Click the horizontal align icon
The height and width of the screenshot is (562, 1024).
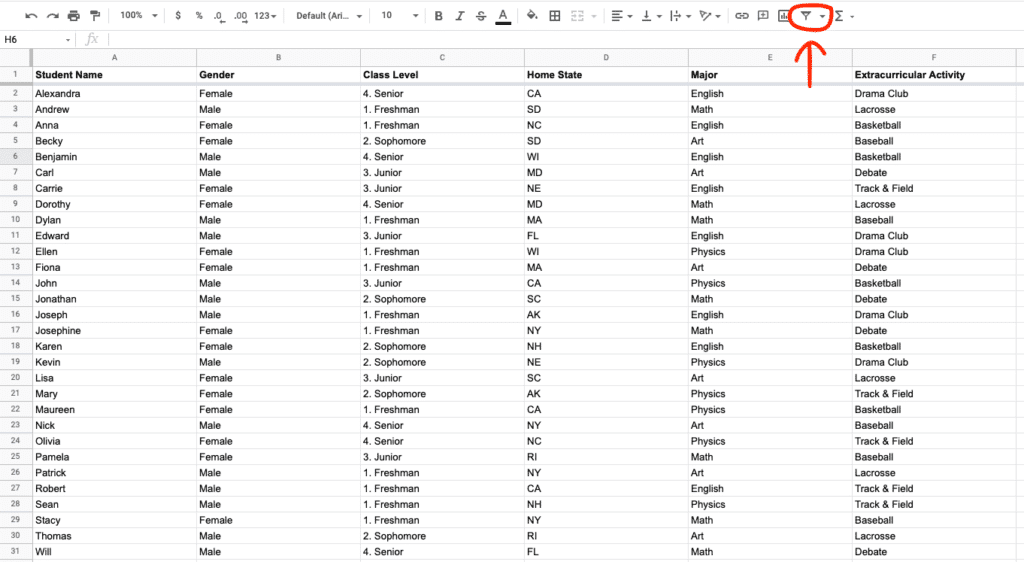pos(616,16)
